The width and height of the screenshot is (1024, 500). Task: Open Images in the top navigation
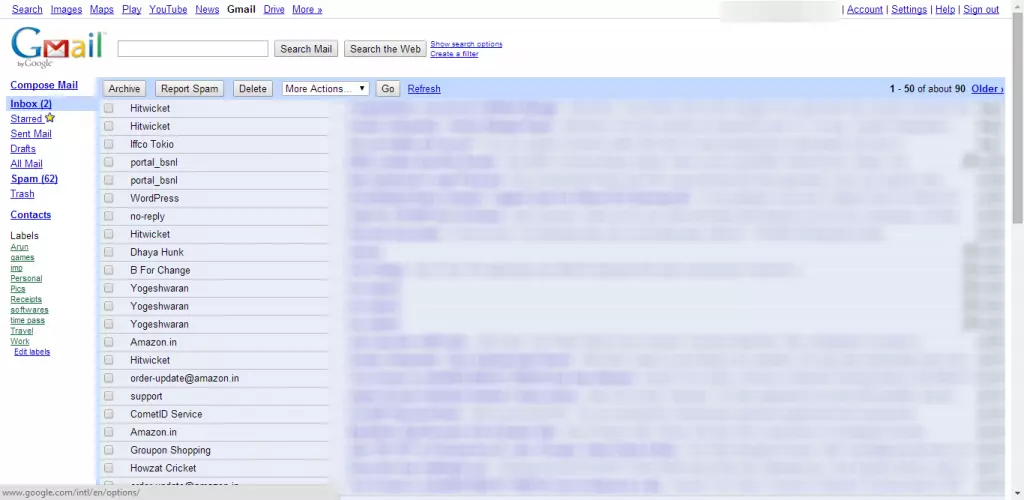click(x=66, y=9)
